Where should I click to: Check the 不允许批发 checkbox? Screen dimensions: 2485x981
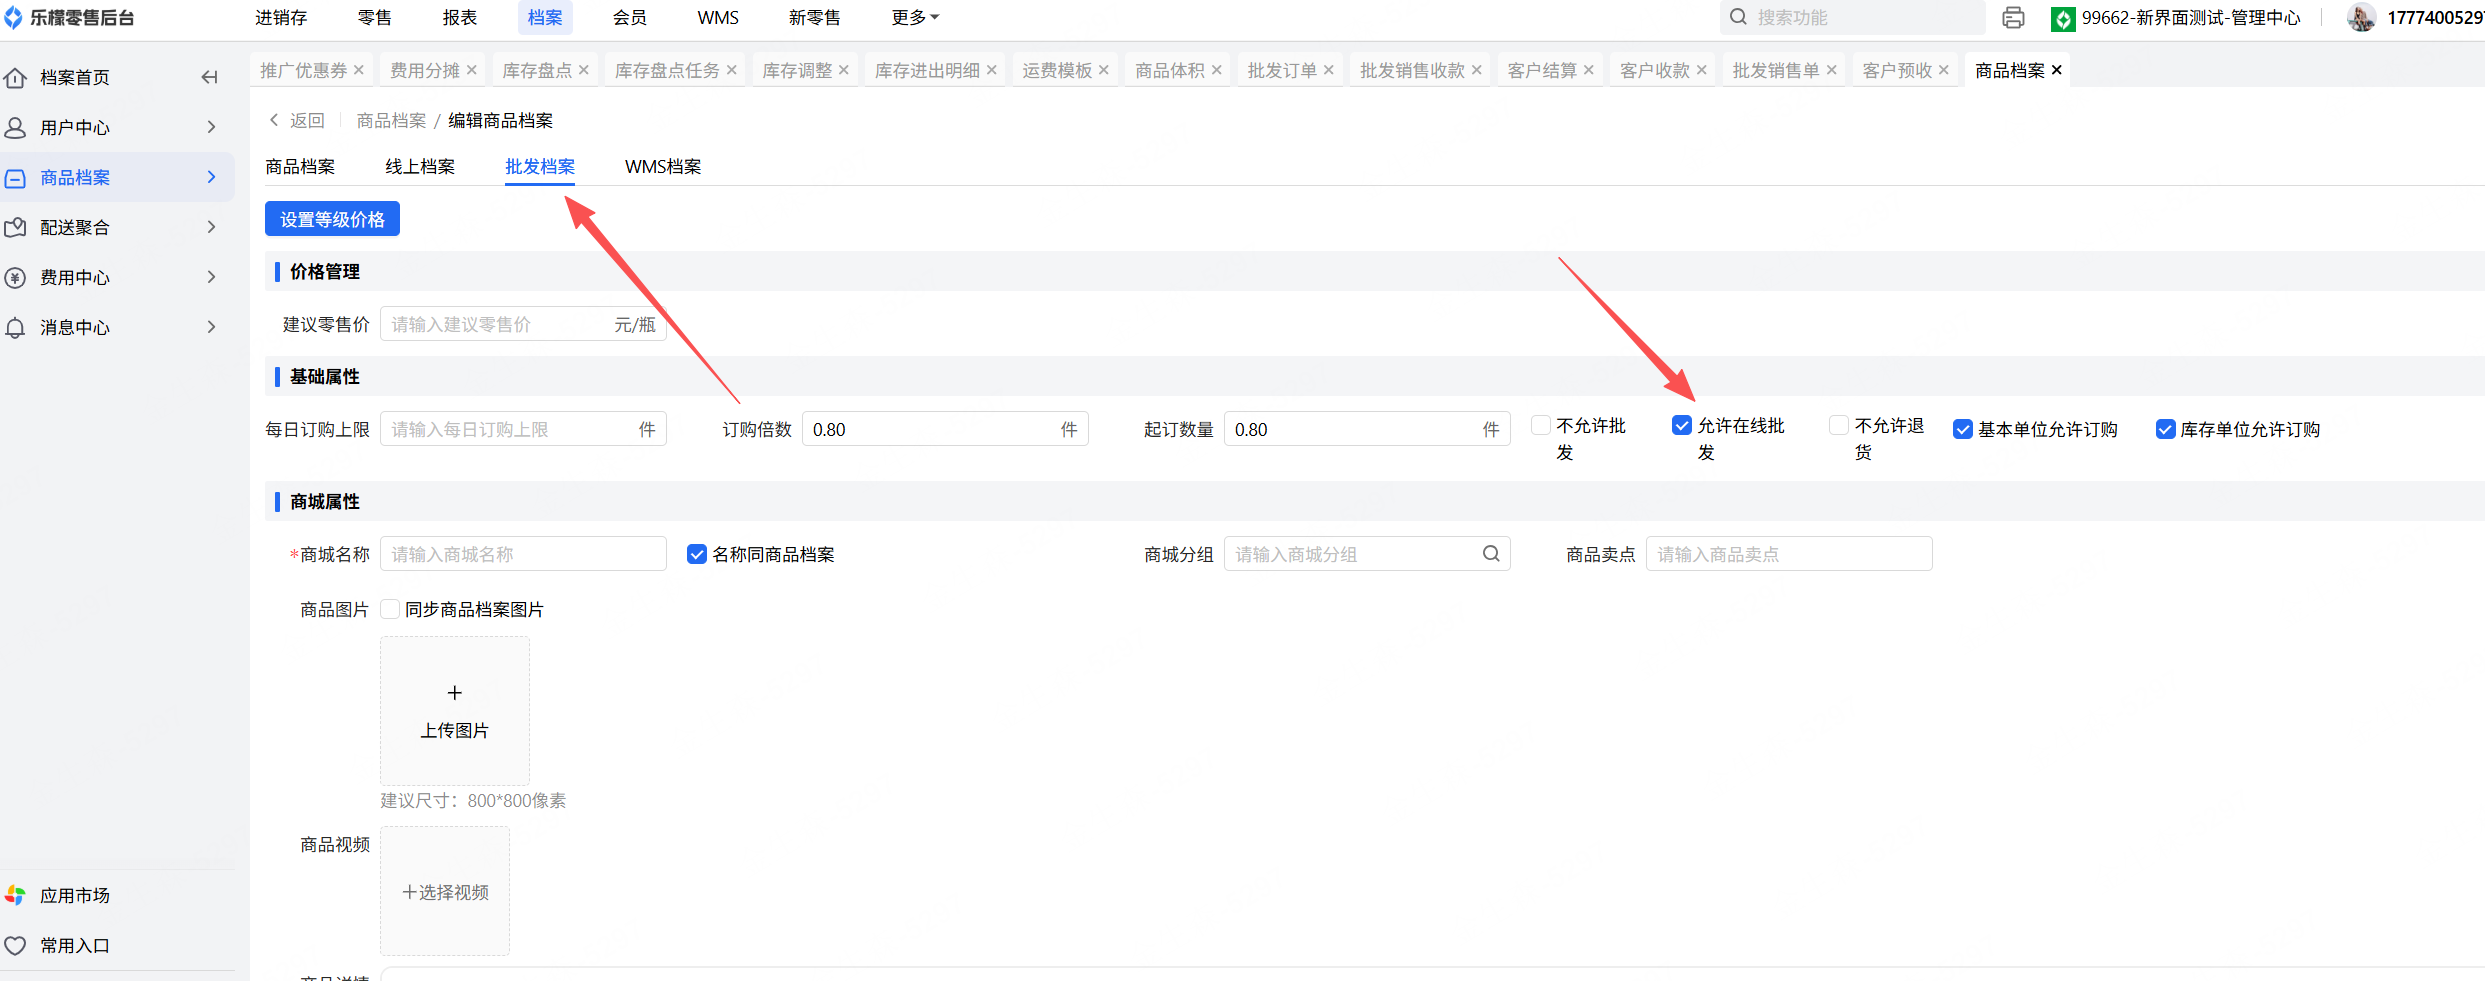click(1541, 425)
